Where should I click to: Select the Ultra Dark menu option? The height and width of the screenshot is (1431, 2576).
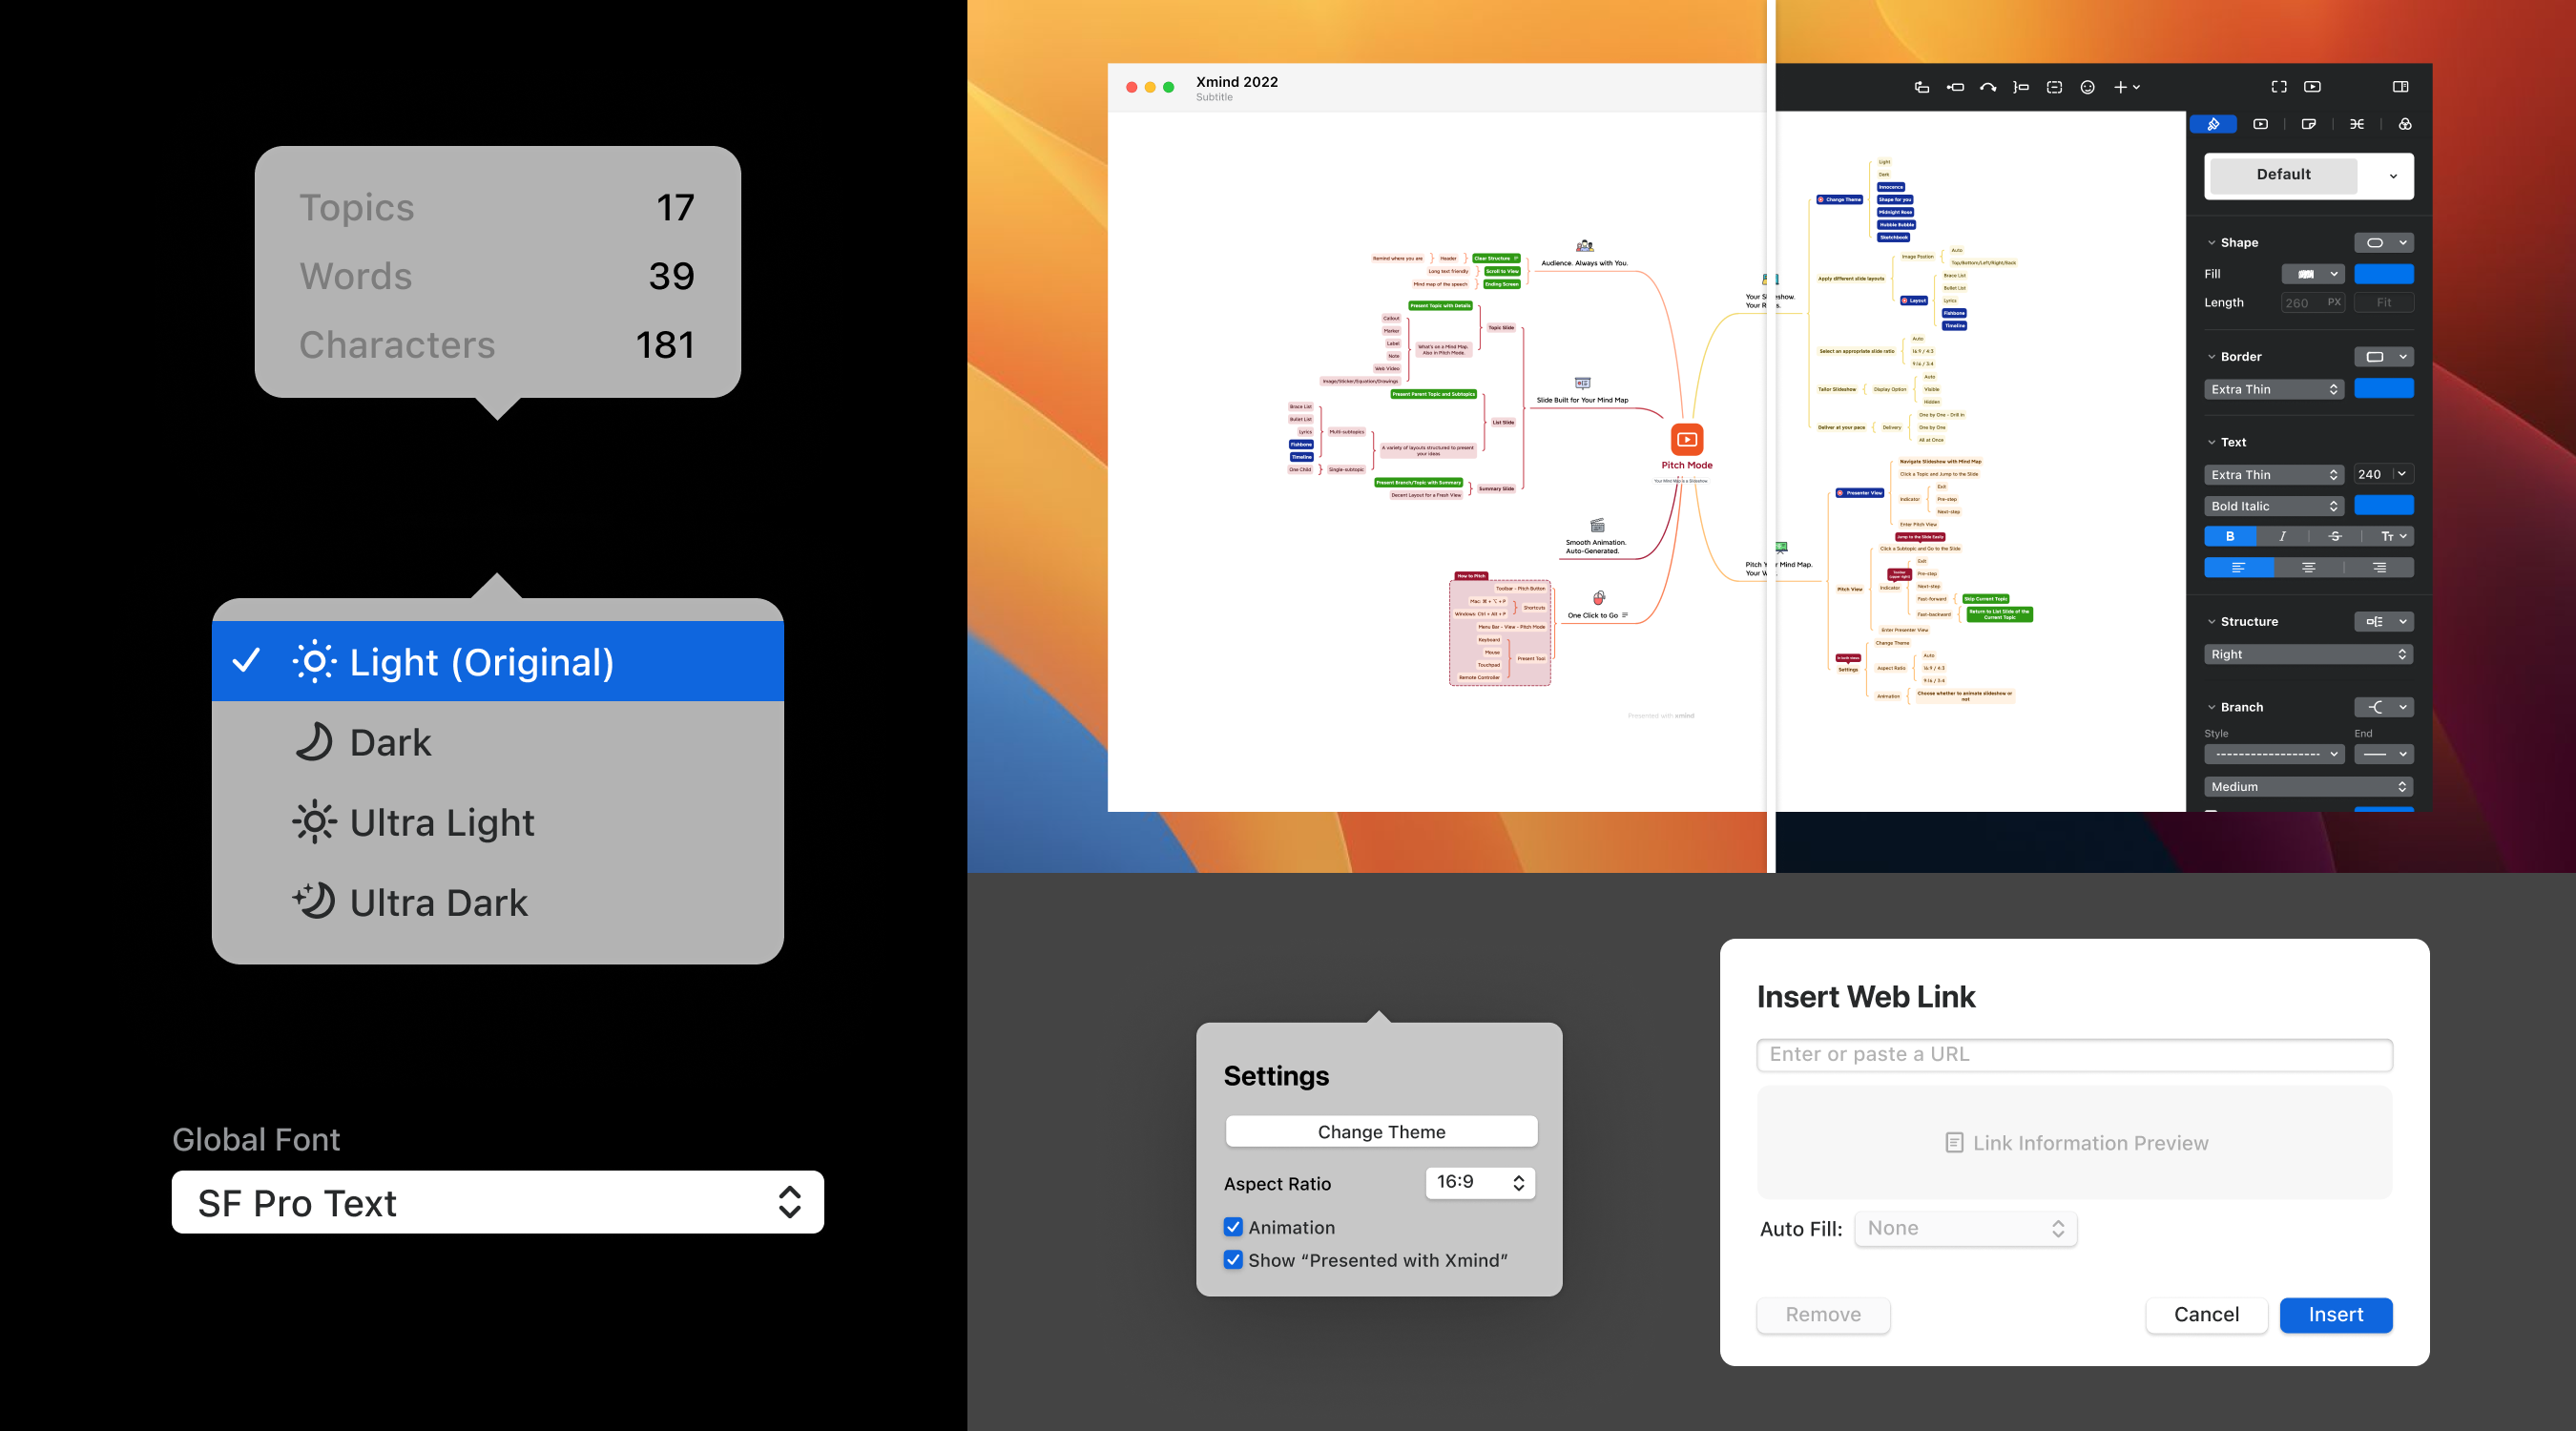pyautogui.click(x=438, y=902)
